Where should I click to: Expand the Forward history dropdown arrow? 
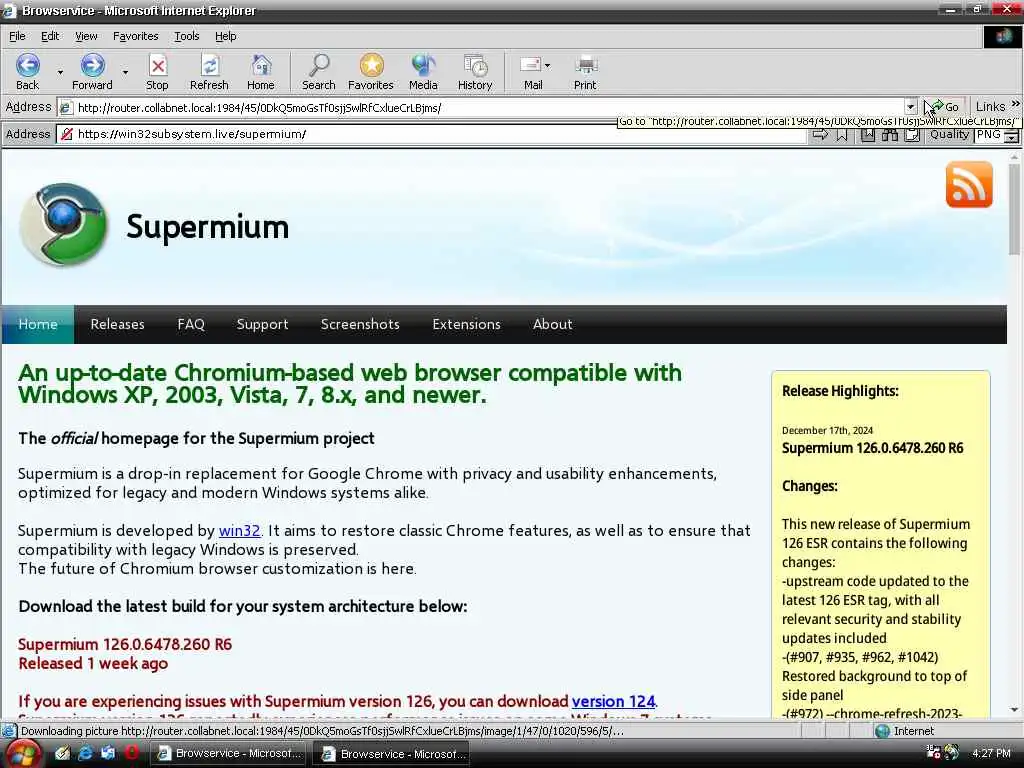[x=125, y=72]
